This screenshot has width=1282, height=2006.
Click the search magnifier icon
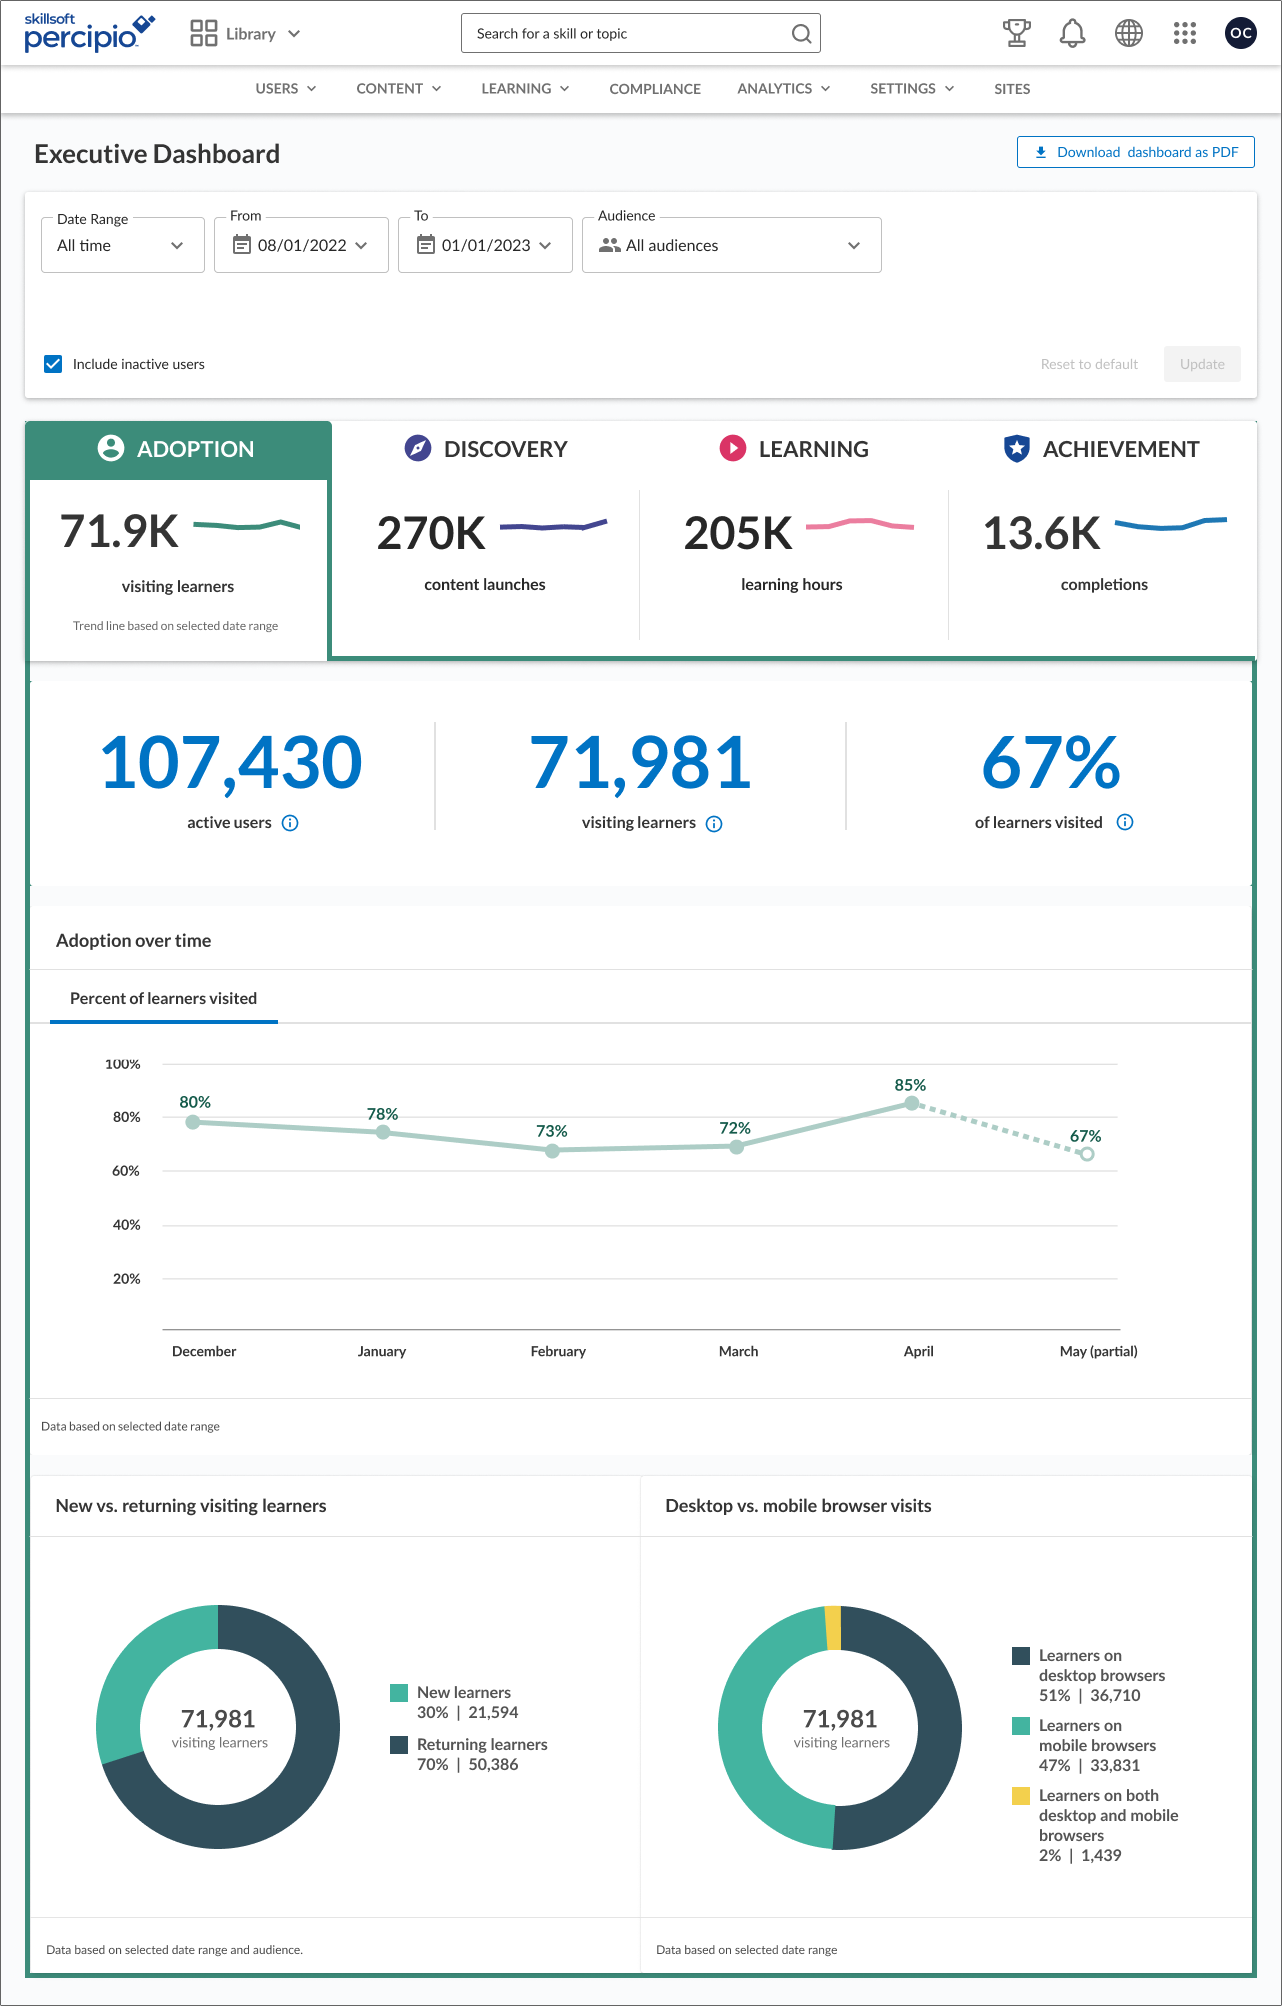click(801, 34)
